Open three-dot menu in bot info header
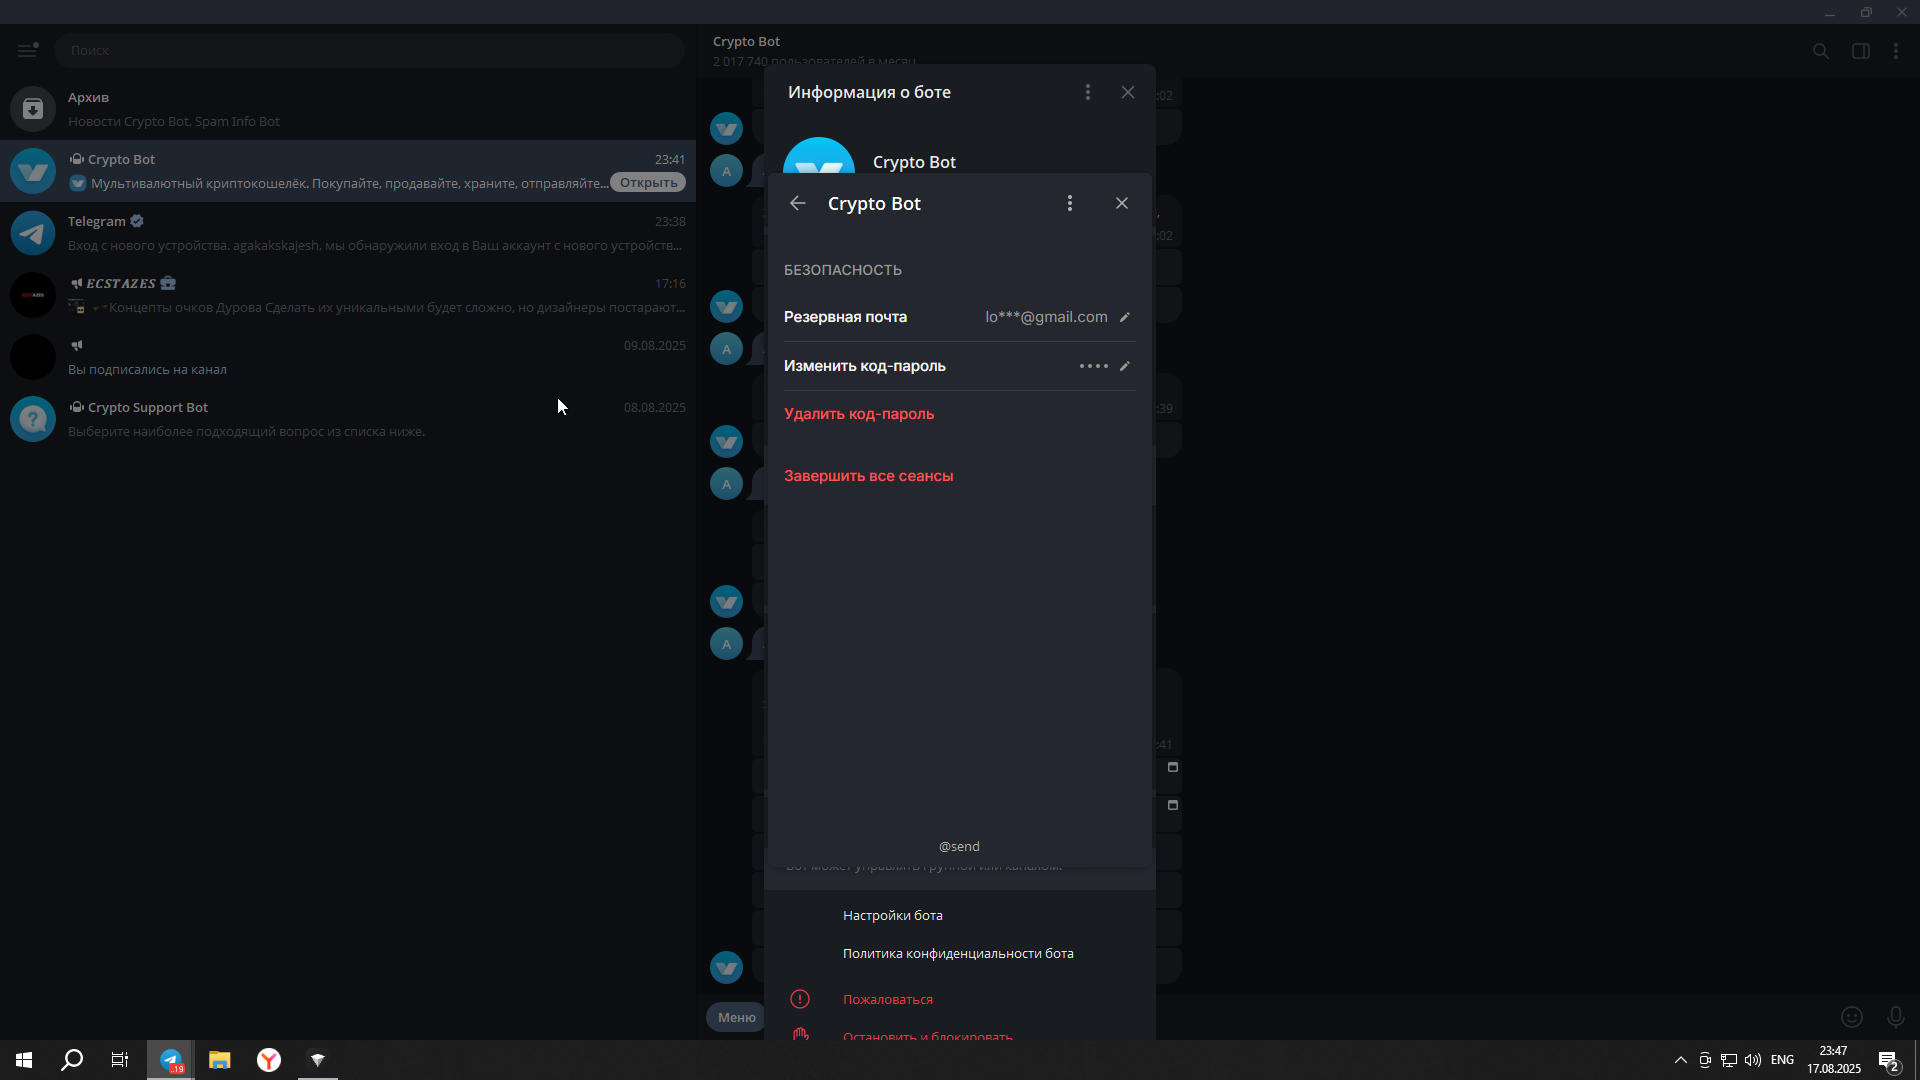This screenshot has width=1920, height=1080. [1088, 92]
